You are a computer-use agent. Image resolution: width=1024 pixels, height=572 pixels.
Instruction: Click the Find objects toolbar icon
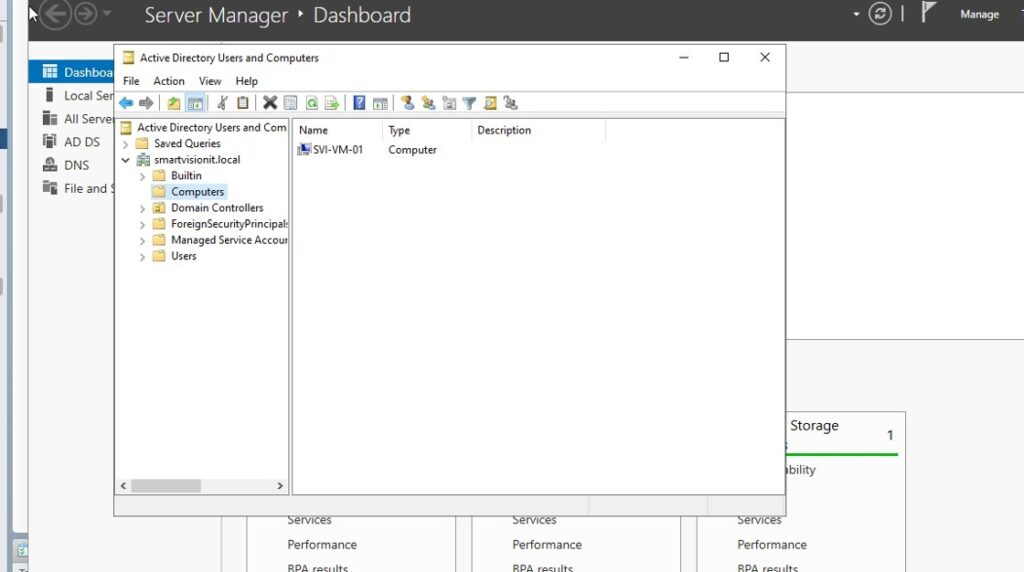490,103
